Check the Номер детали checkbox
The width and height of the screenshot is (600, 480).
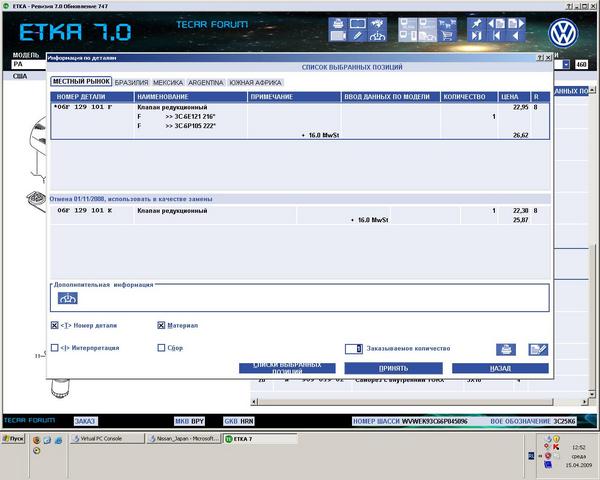pyautogui.click(x=55, y=325)
